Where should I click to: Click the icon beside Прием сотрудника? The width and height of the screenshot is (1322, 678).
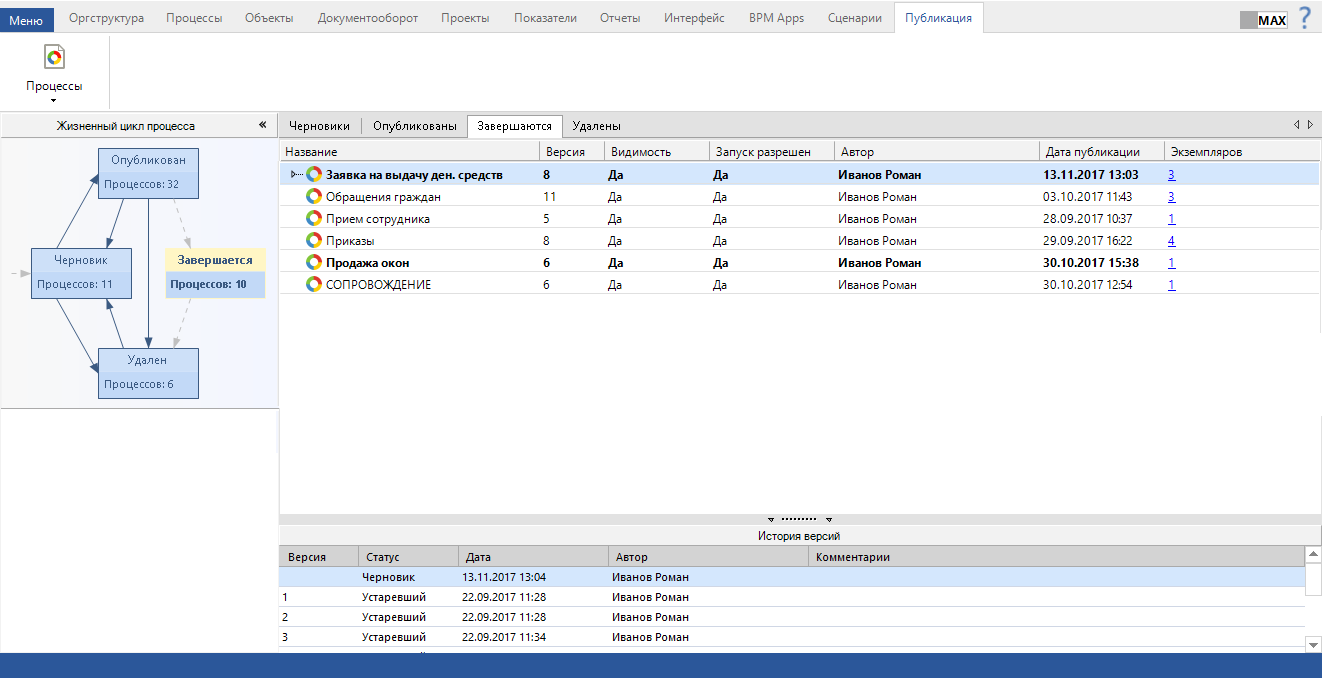coord(314,219)
